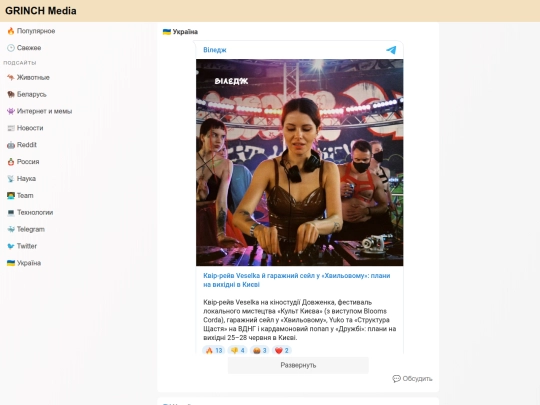The width and height of the screenshot is (540, 405).
Task: Click the fire reaction with 13
Action: coord(214,350)
